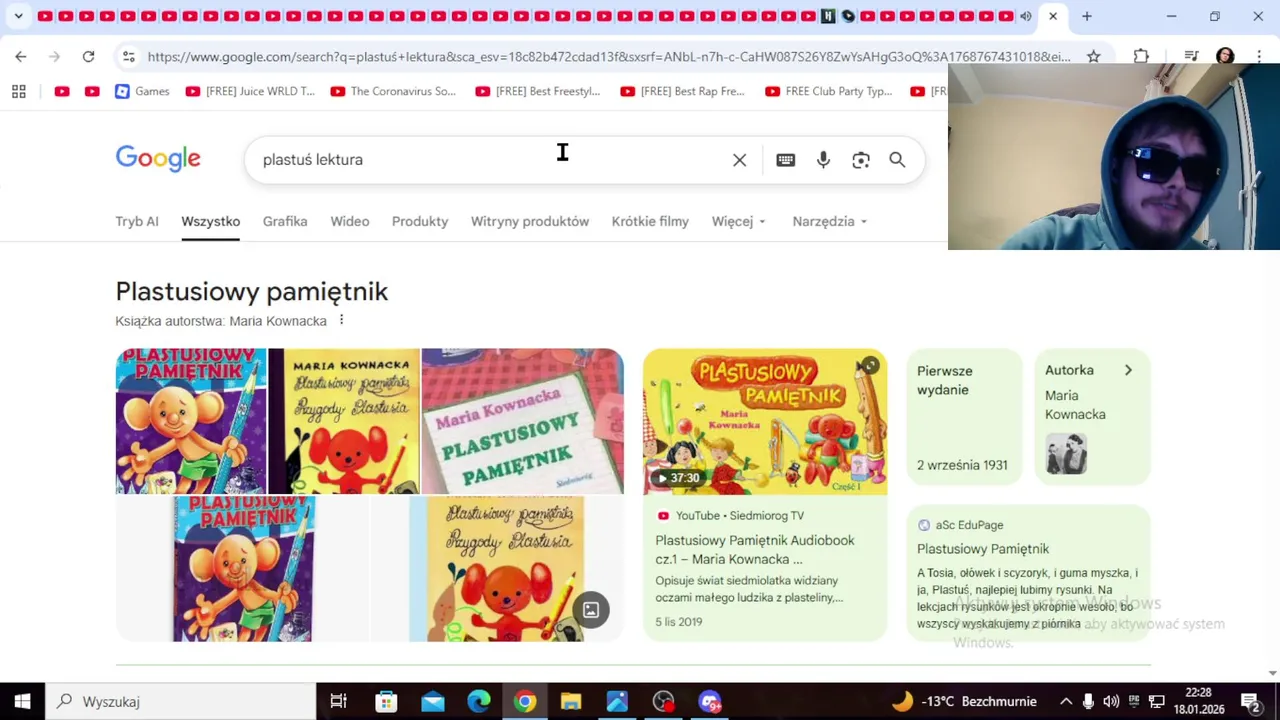Open site information icon in address bar
The image size is (1280, 720).
pos(128,57)
